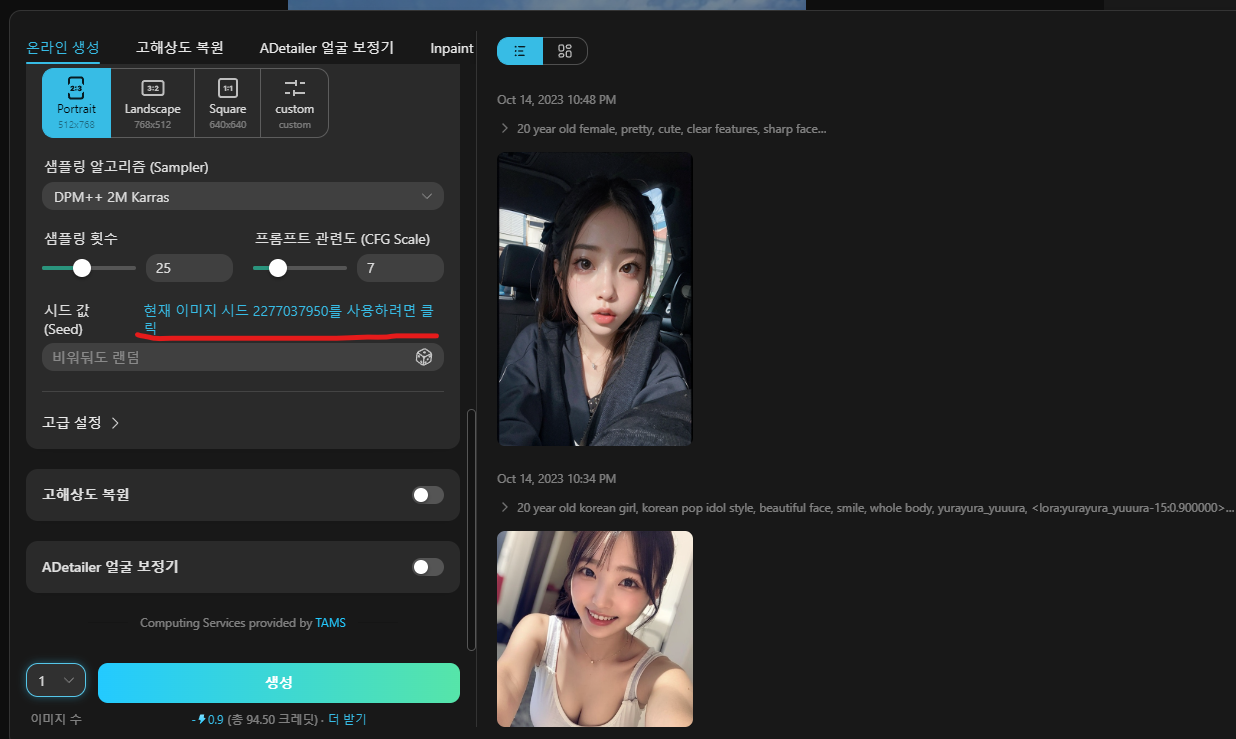Select the Portrait 512x768 size preset
1236x739 pixels.
75,102
